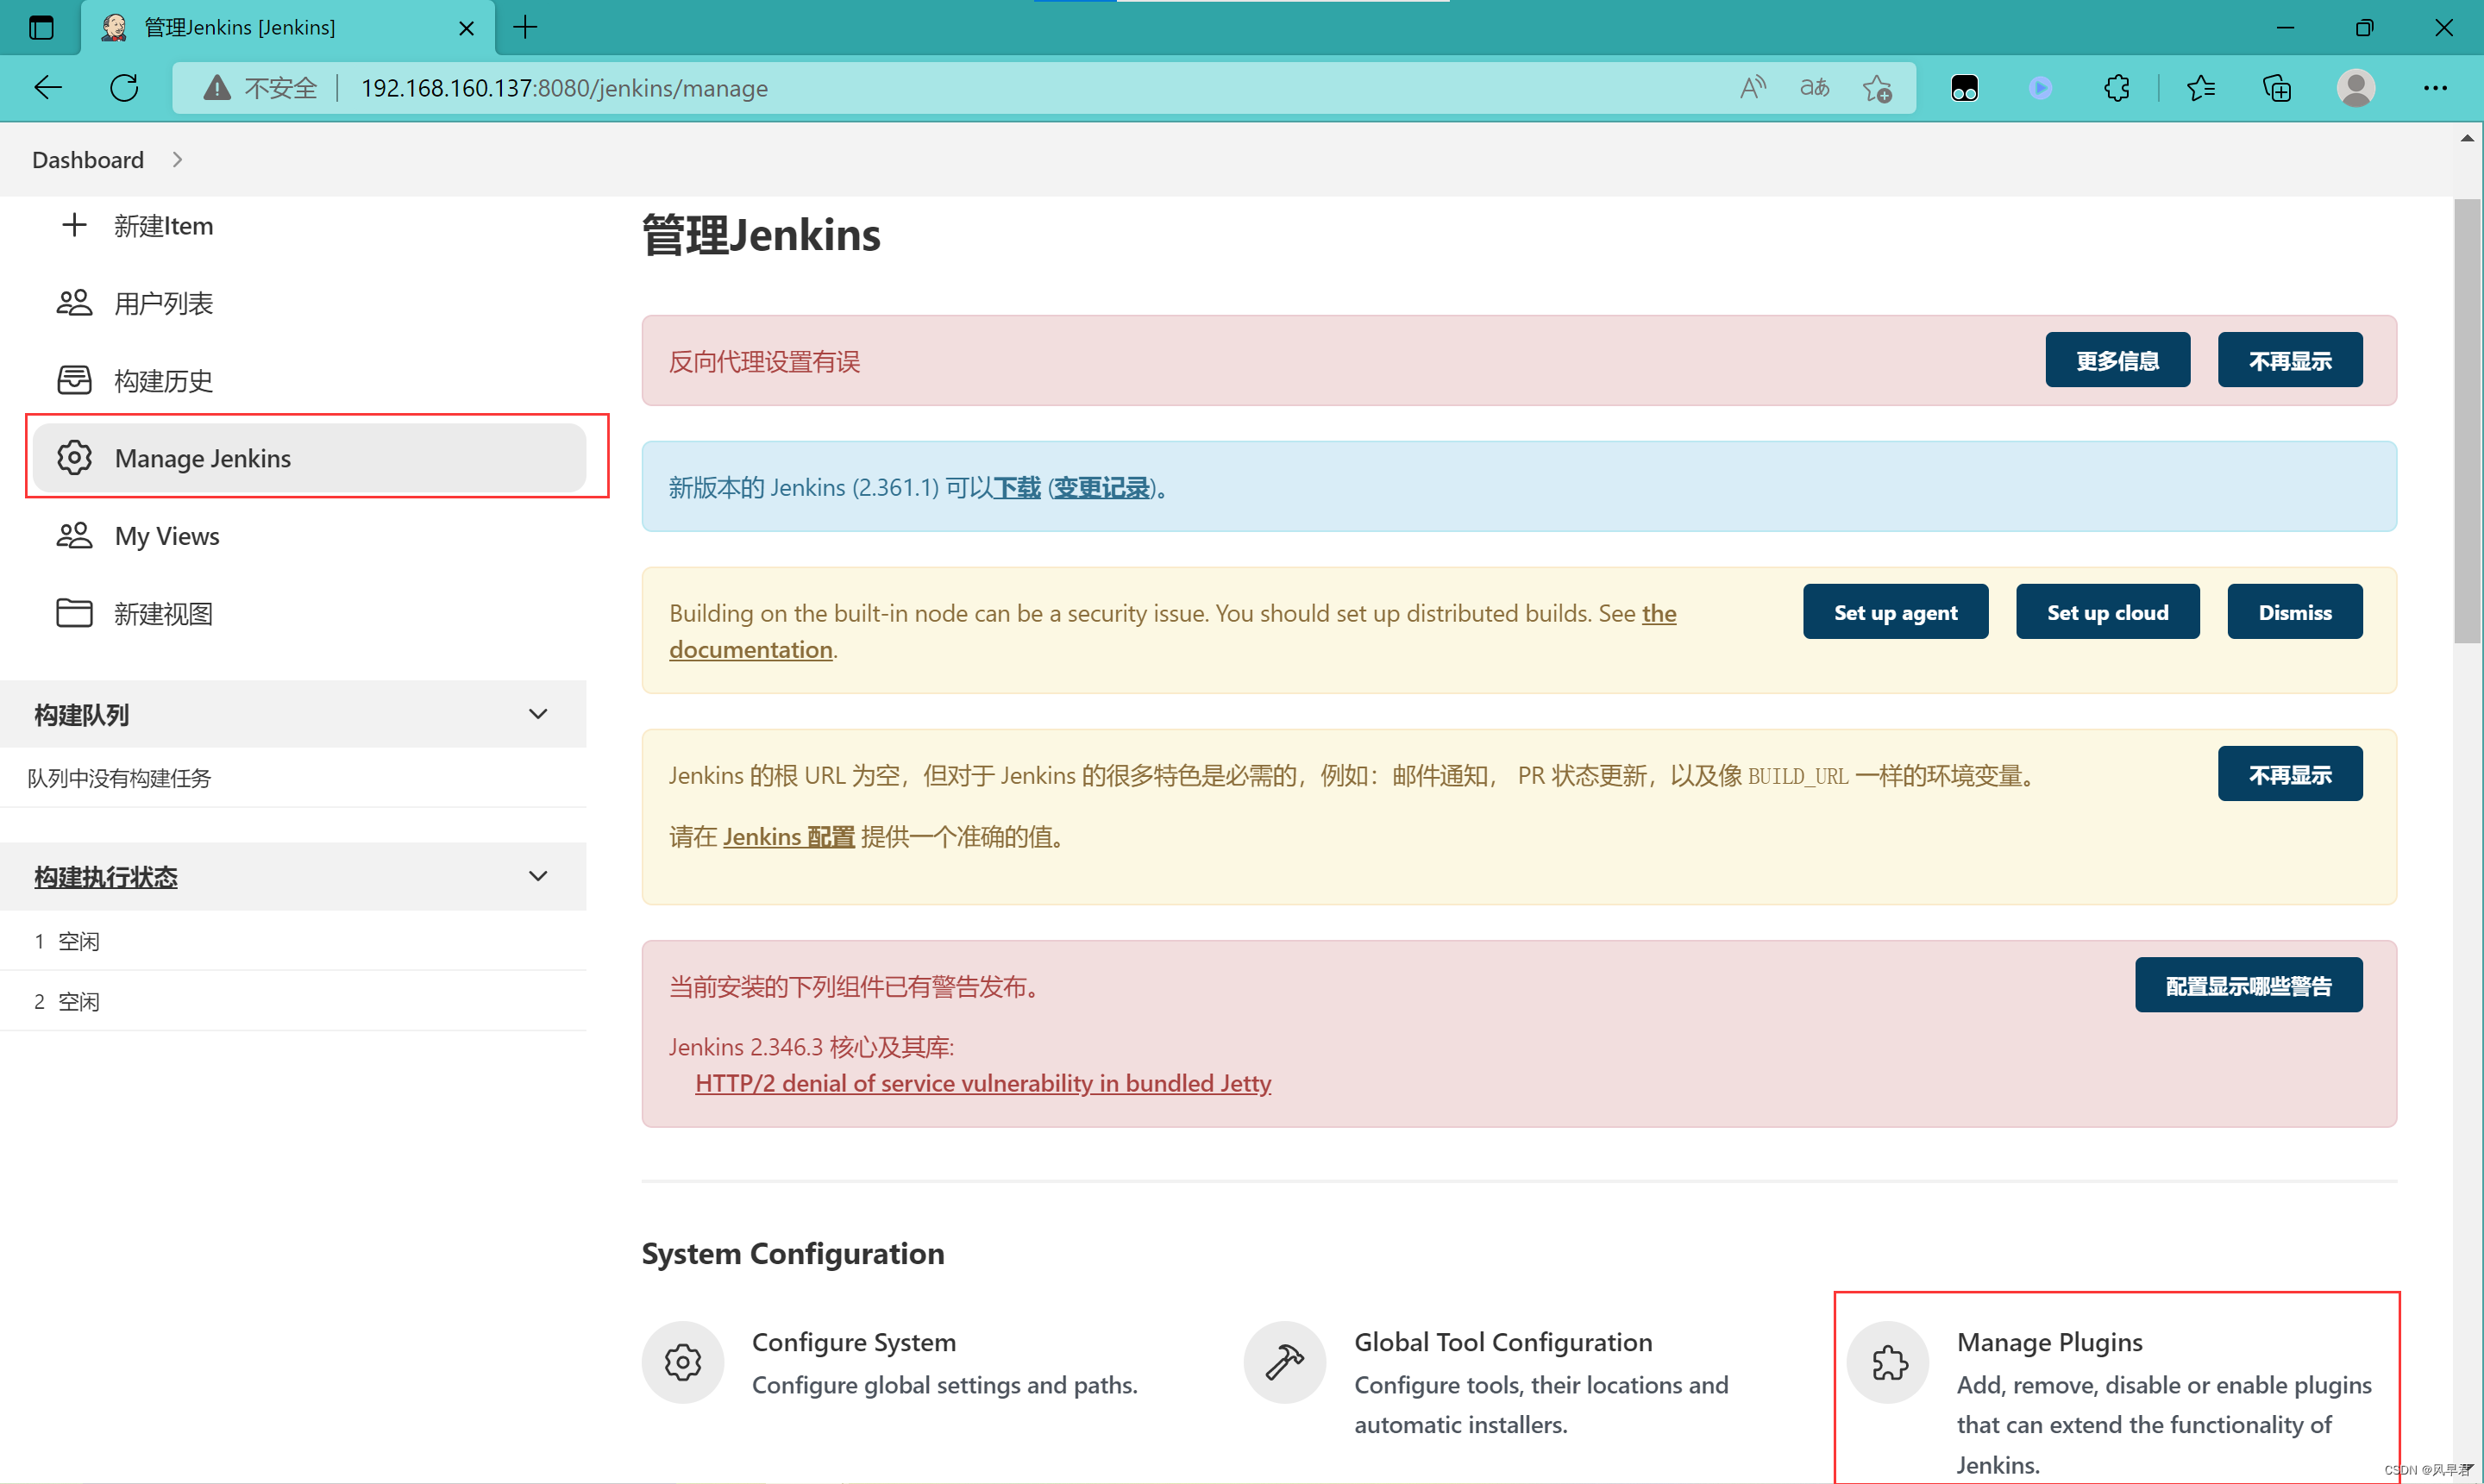Click the translate page icon

point(1814,88)
